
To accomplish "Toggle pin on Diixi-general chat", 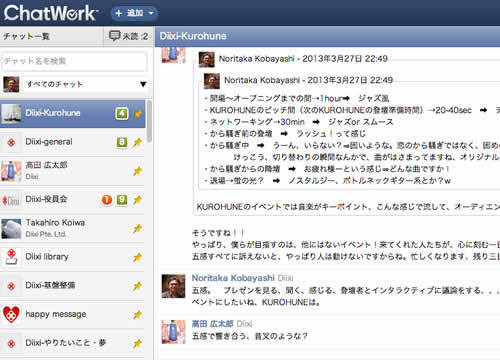I will click(138, 142).
